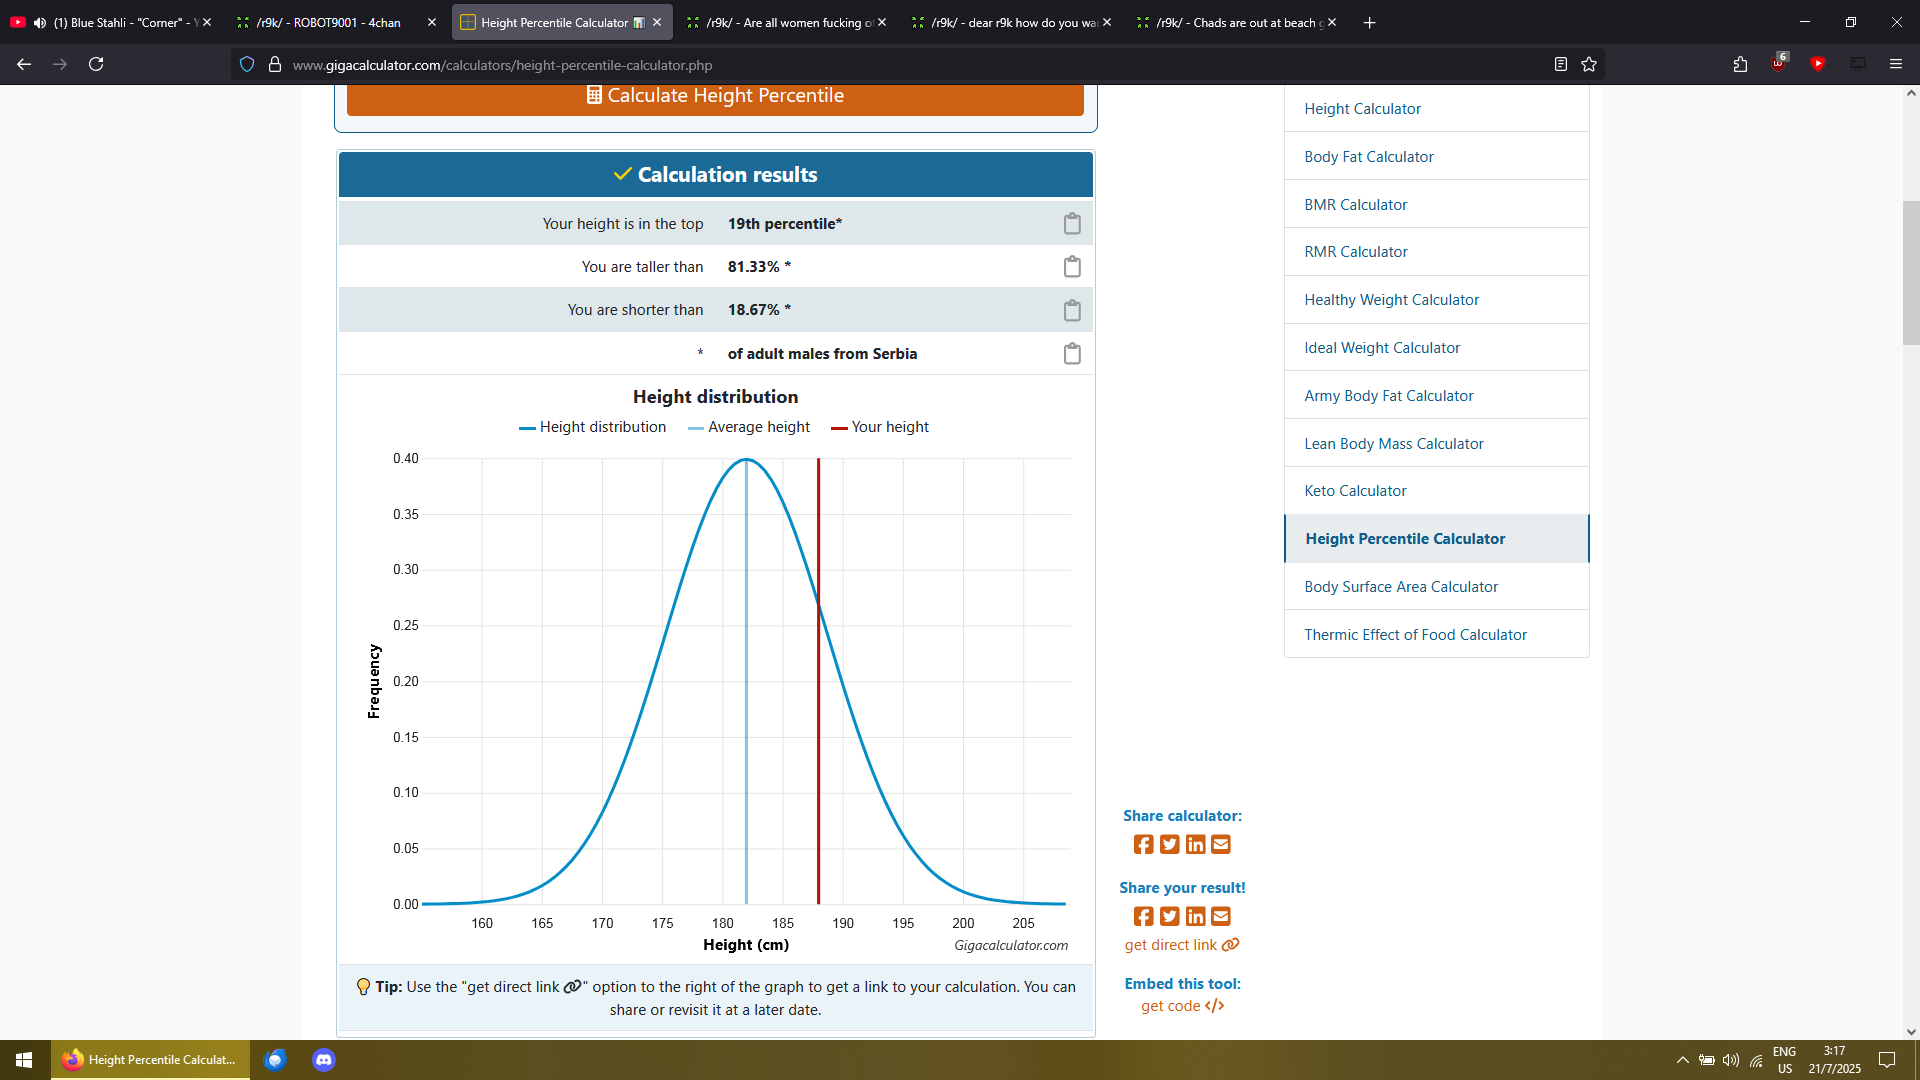Share calculator on Twitter
1920x1080 pixels.
click(x=1169, y=845)
